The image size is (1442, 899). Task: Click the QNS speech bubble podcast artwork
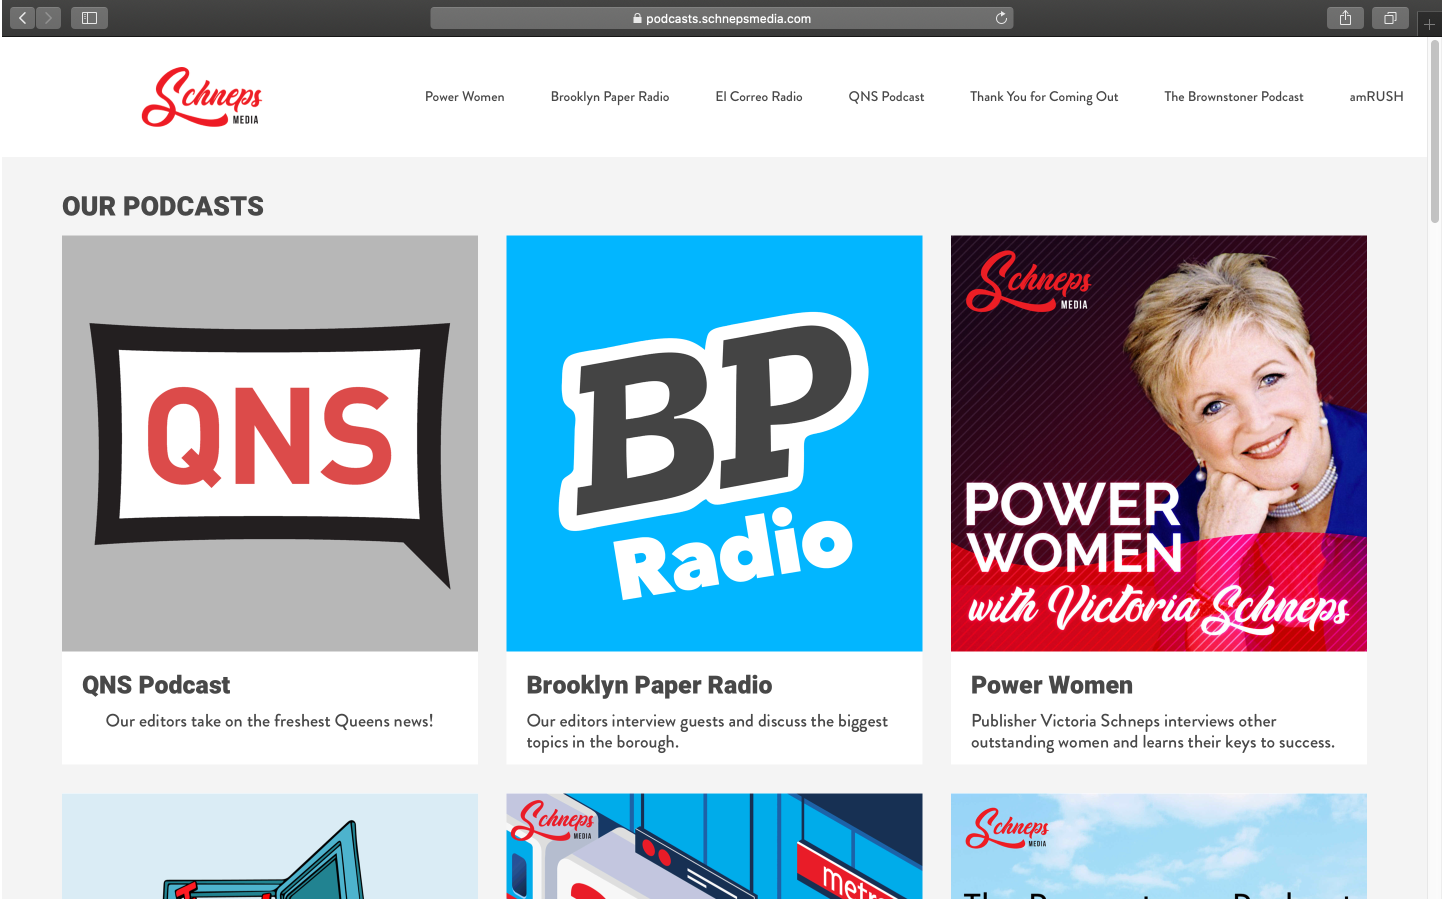click(x=270, y=443)
